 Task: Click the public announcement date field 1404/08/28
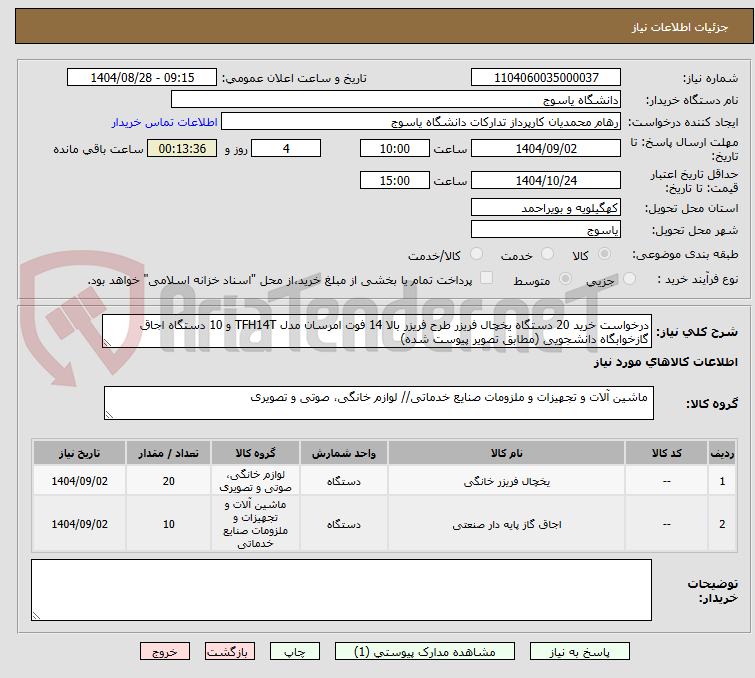coord(142,78)
